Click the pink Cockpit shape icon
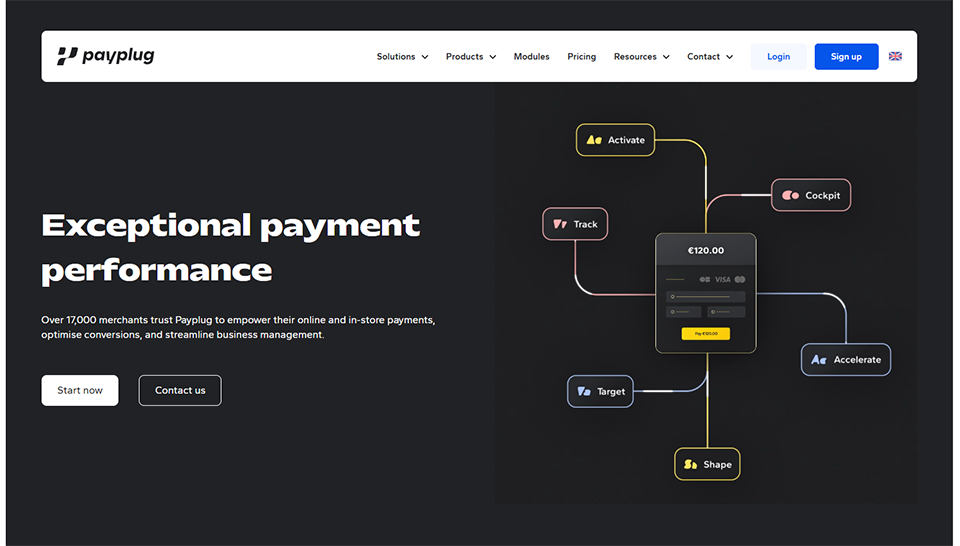Image resolution: width=960 pixels, height=546 pixels. click(790, 195)
